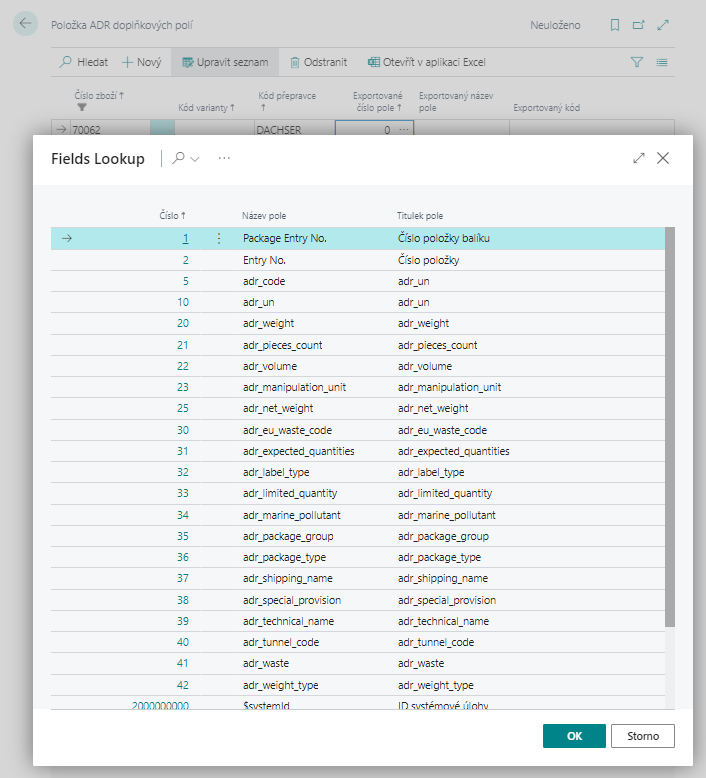Click the bookmark icon next to Neuloženo
706x778 pixels.
click(x=615, y=25)
